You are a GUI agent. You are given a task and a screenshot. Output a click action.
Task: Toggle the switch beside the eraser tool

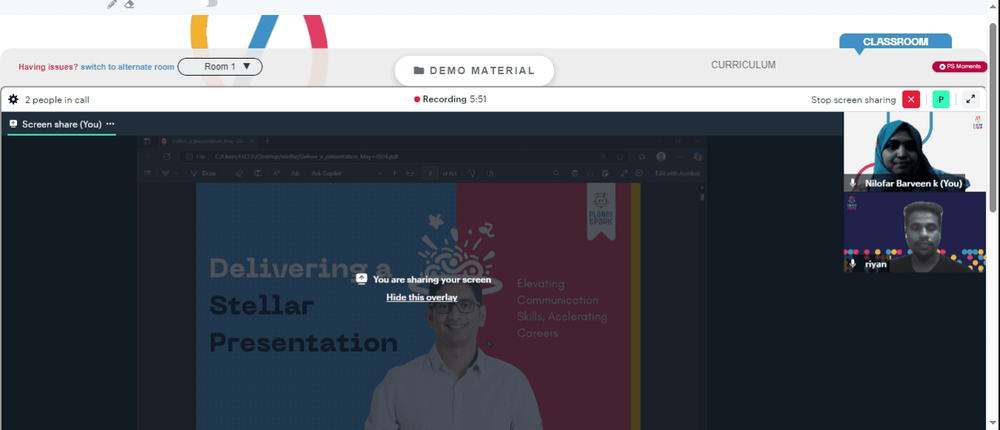209,3
